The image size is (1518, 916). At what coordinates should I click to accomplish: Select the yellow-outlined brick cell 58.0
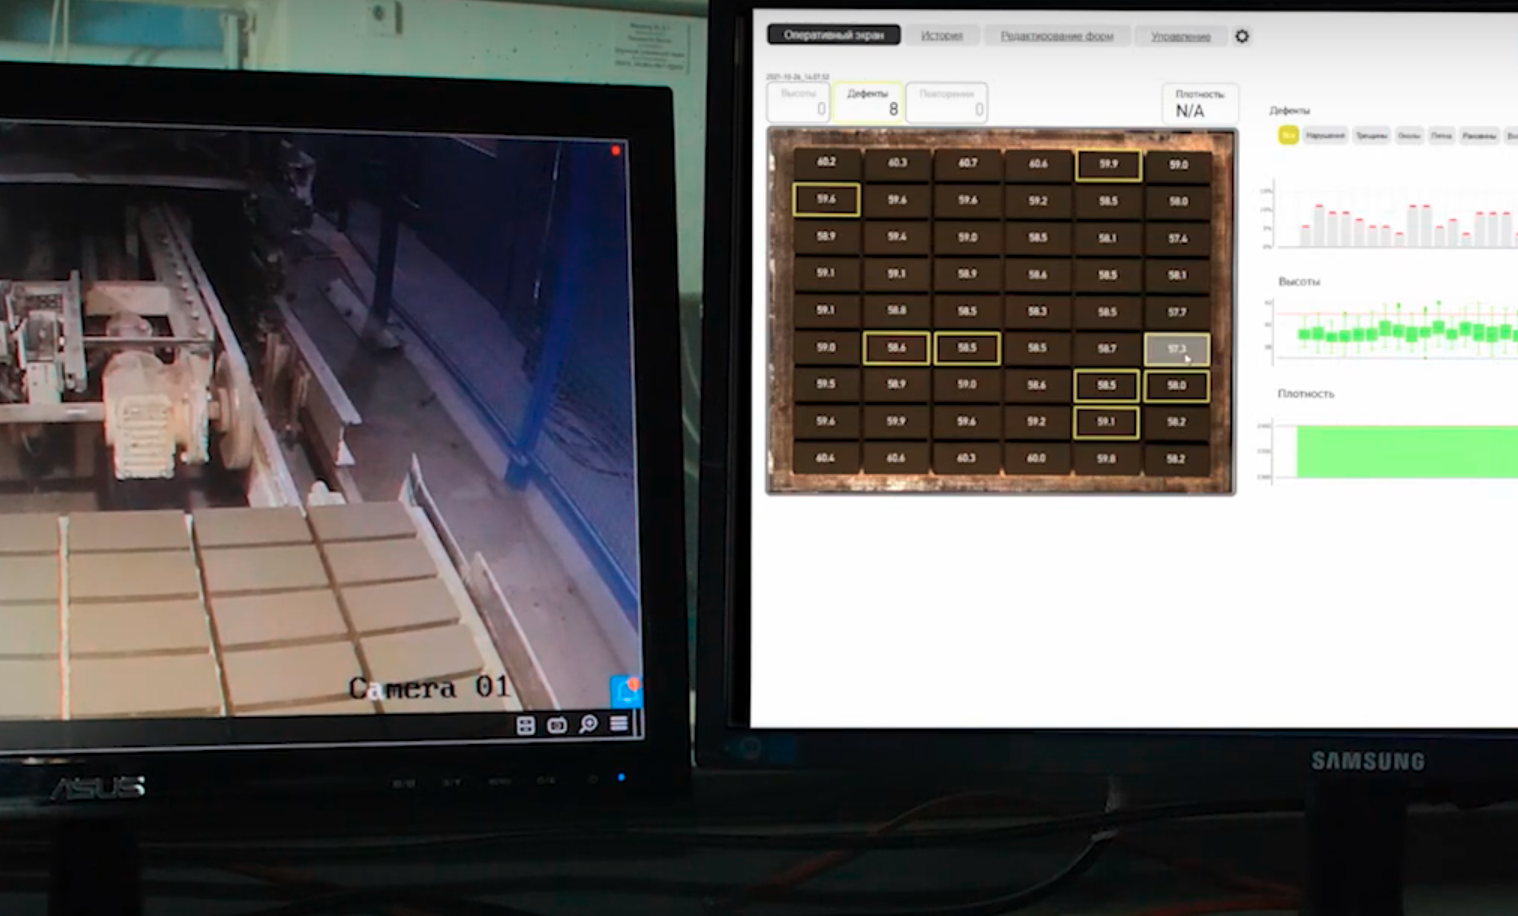coord(1177,385)
